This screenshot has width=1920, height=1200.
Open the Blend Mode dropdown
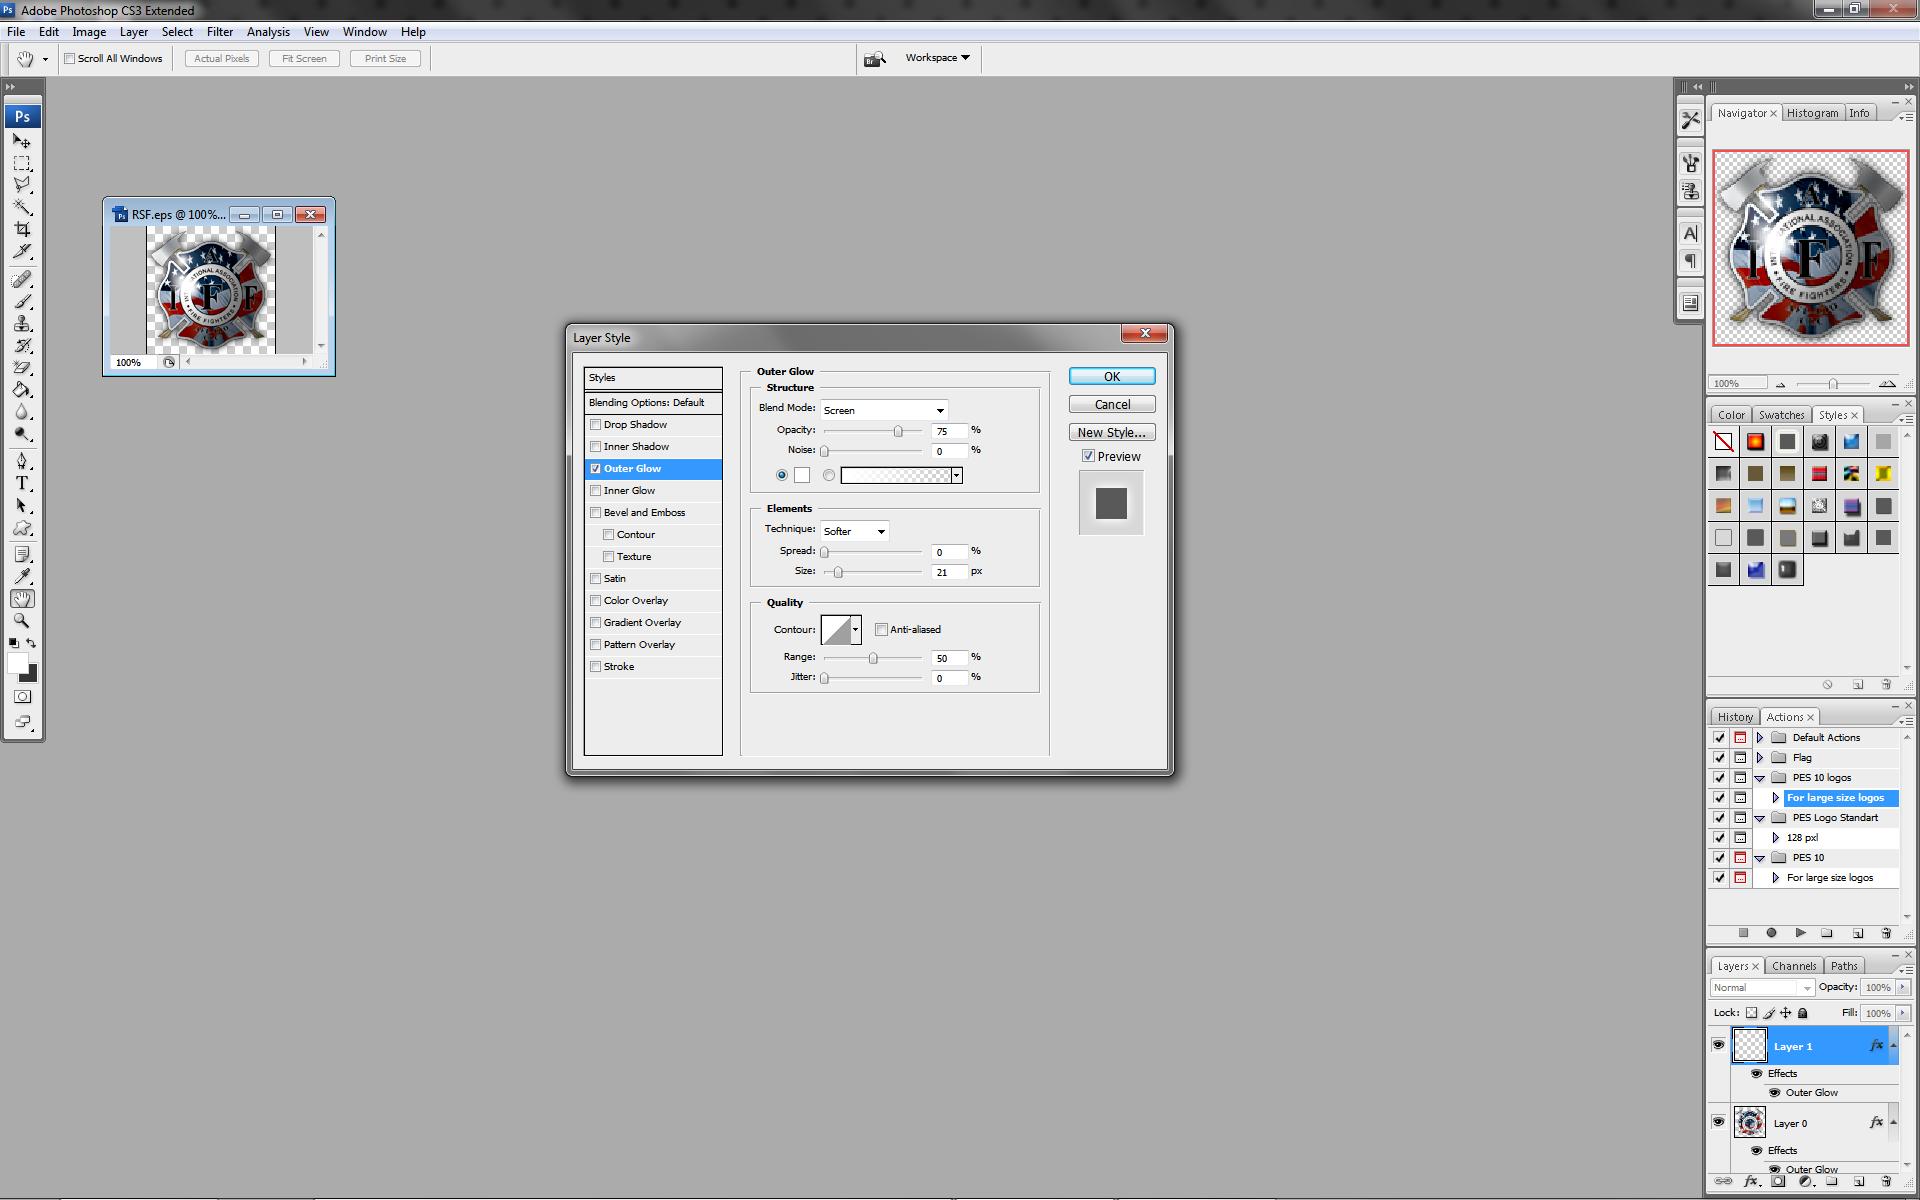coord(884,410)
